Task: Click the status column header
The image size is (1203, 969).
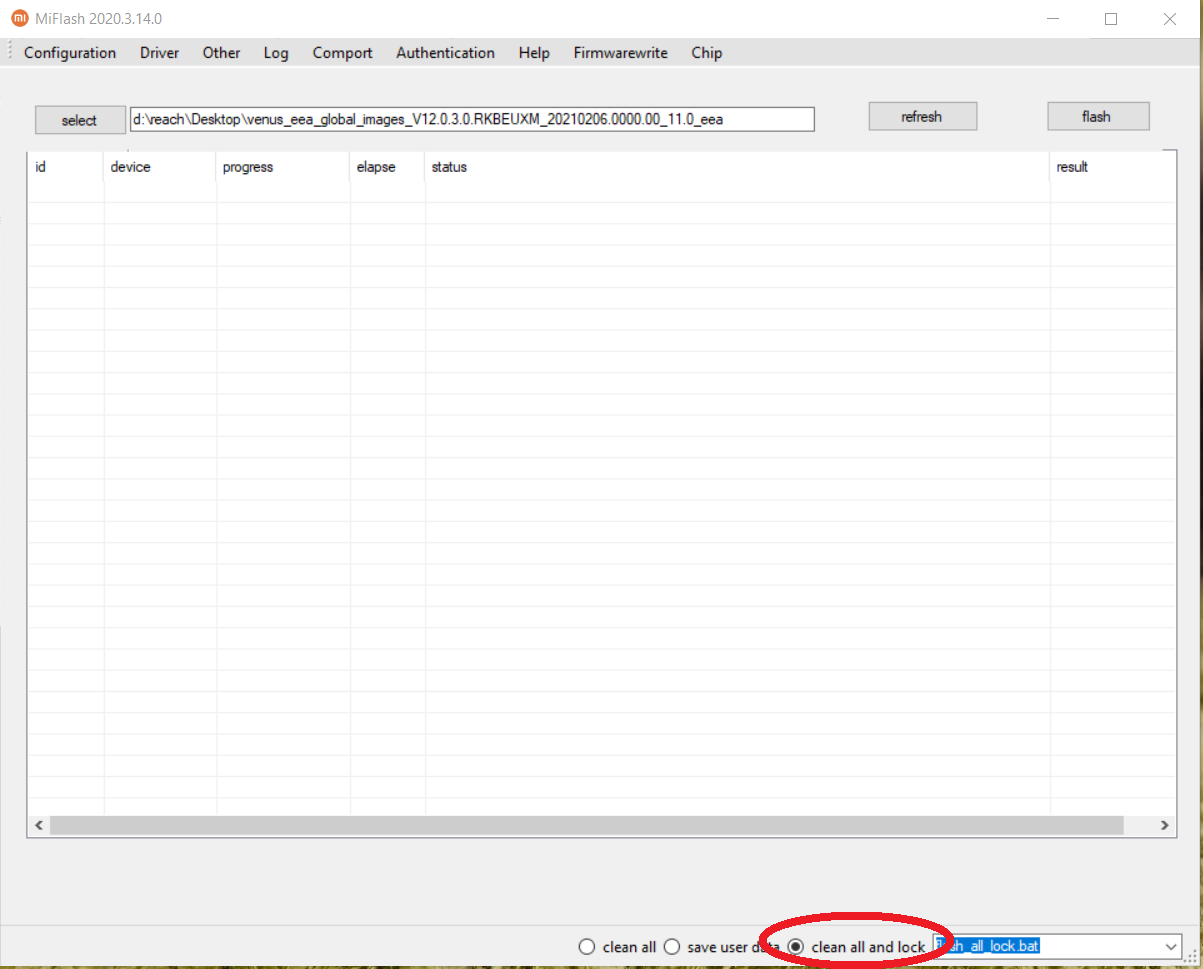Action: pos(738,167)
